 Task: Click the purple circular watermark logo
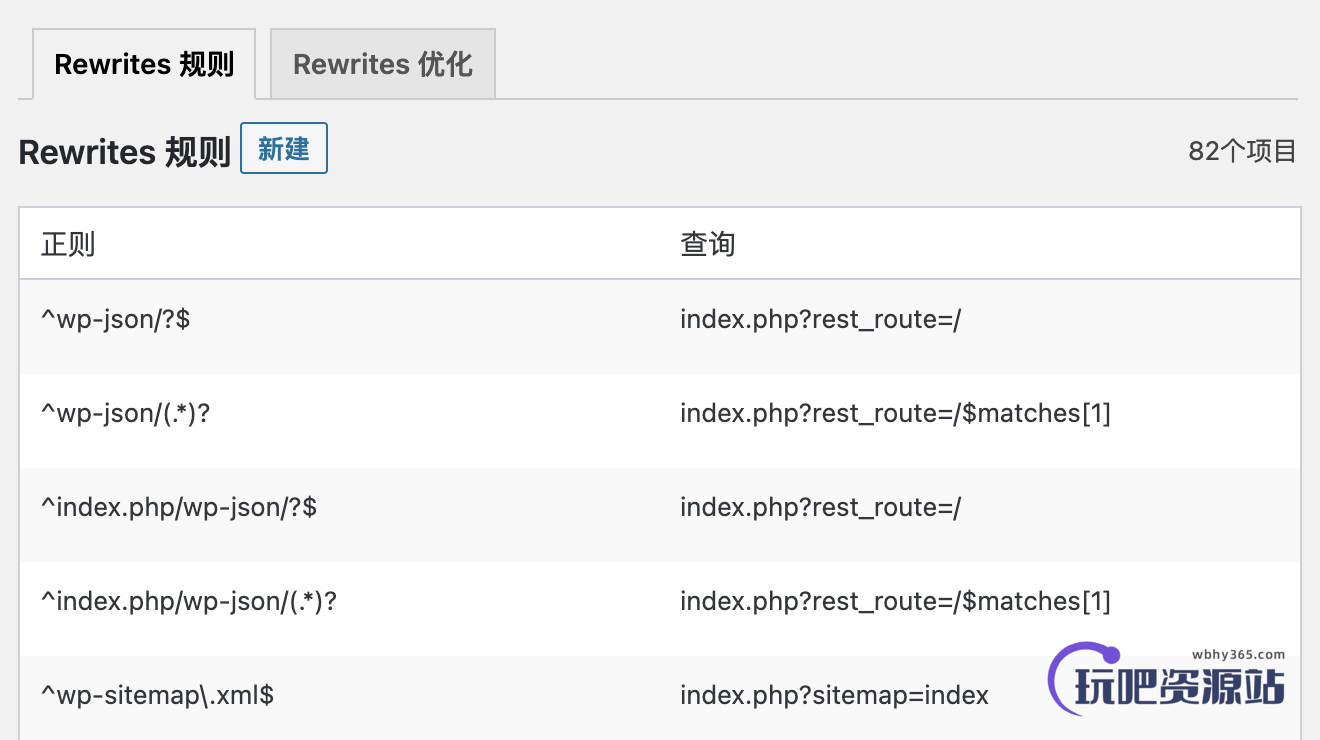tap(1062, 680)
